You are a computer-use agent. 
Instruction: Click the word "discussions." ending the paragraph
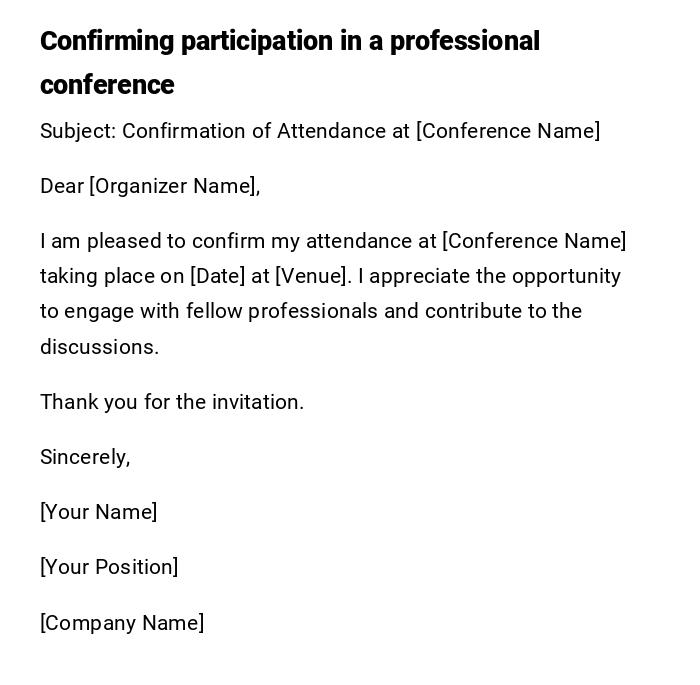(99, 347)
